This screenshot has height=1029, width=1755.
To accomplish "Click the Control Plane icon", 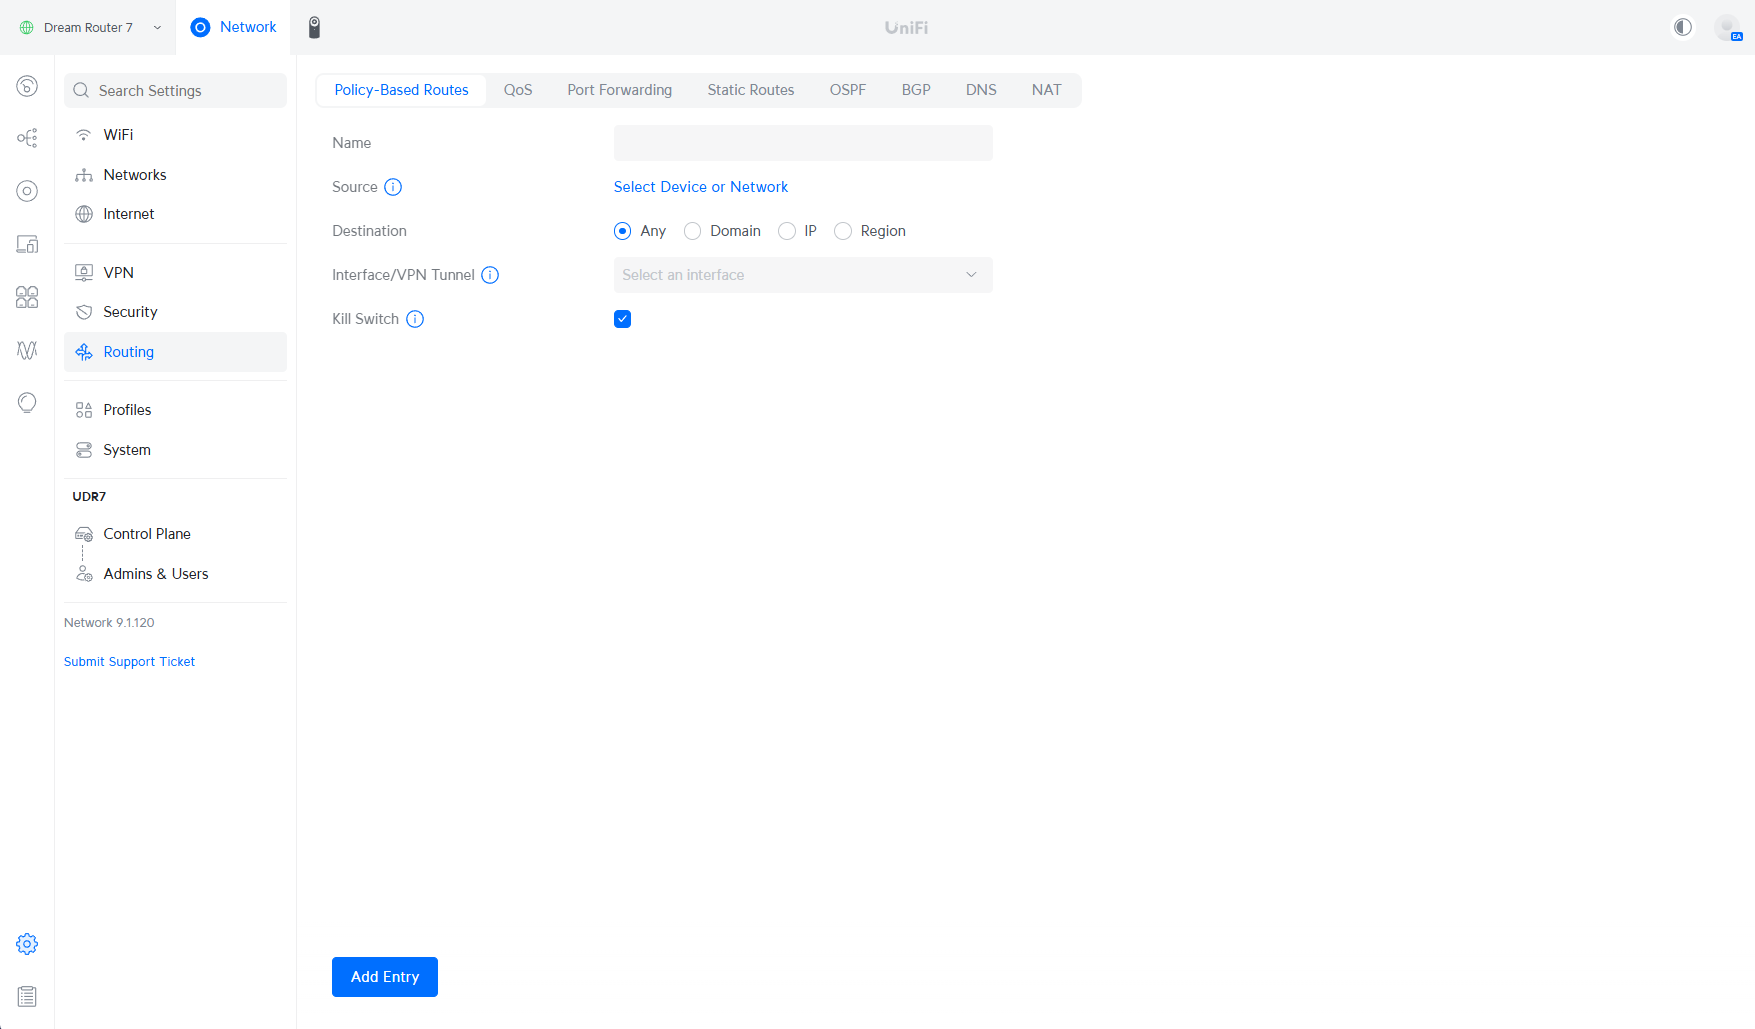I will (x=84, y=534).
